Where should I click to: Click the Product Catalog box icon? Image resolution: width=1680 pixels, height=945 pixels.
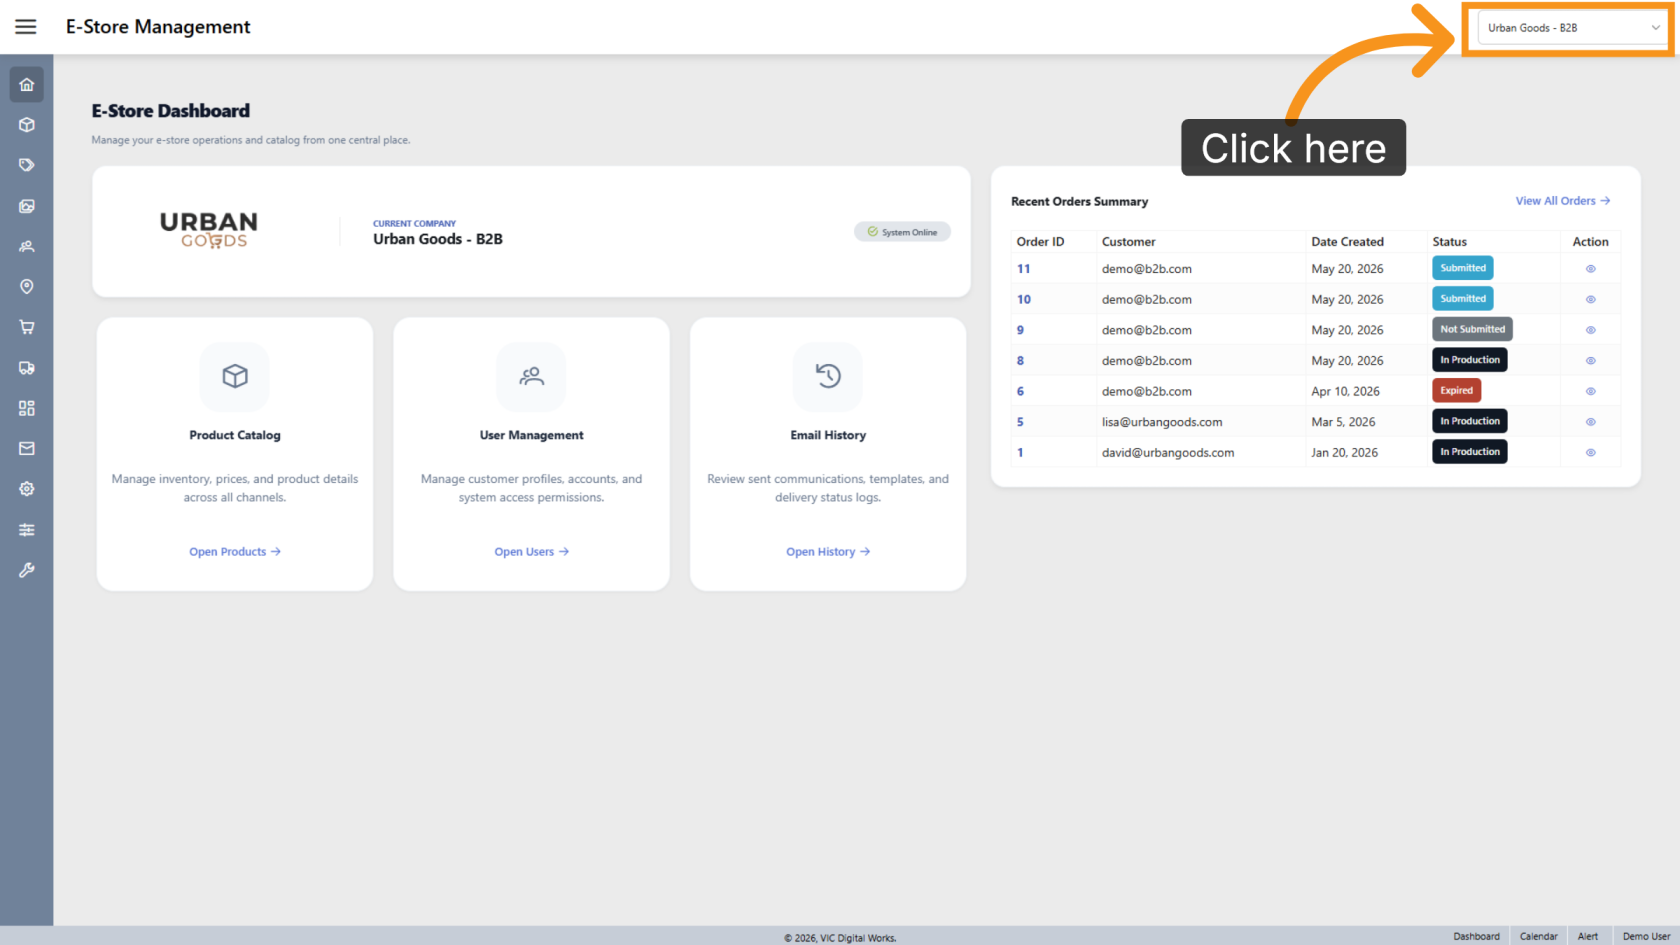(x=235, y=376)
